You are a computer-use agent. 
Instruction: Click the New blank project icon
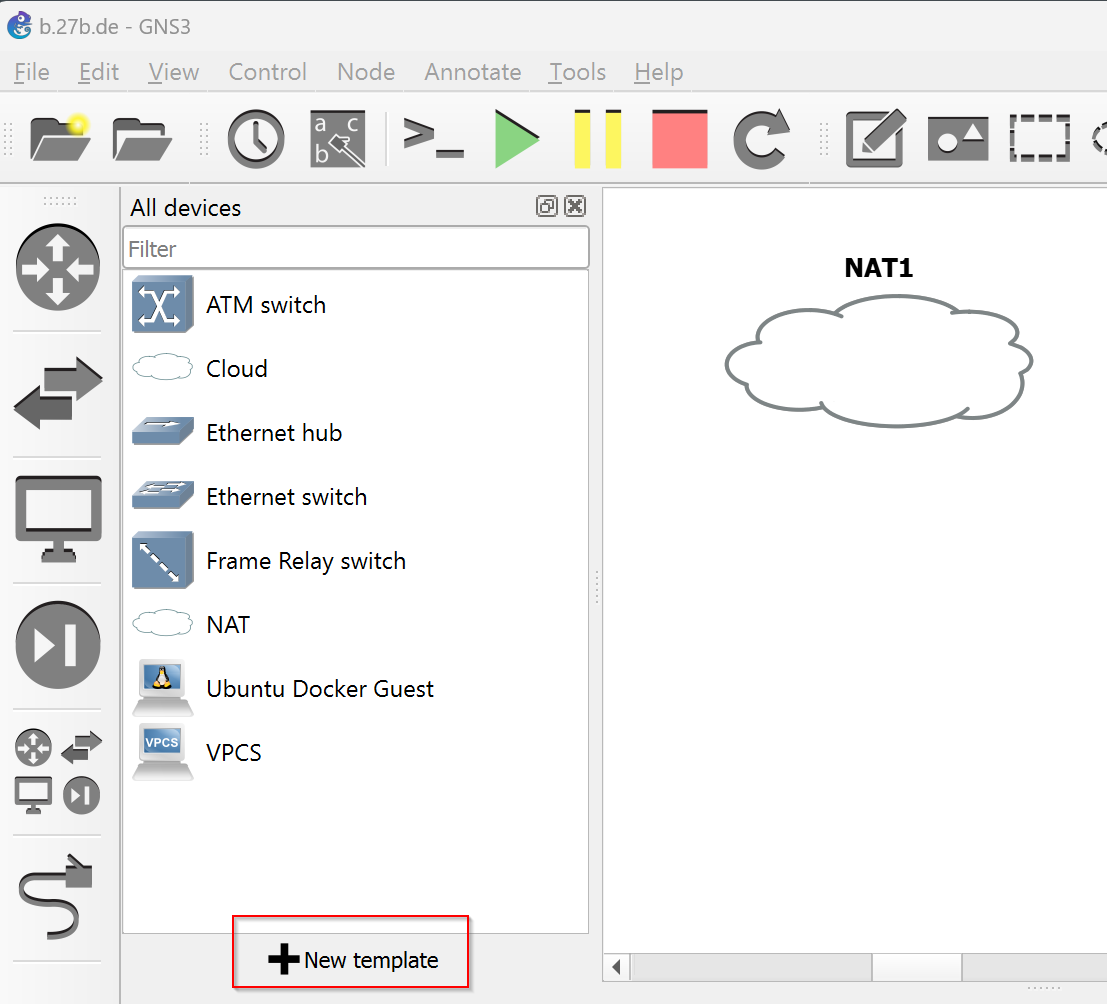point(60,138)
